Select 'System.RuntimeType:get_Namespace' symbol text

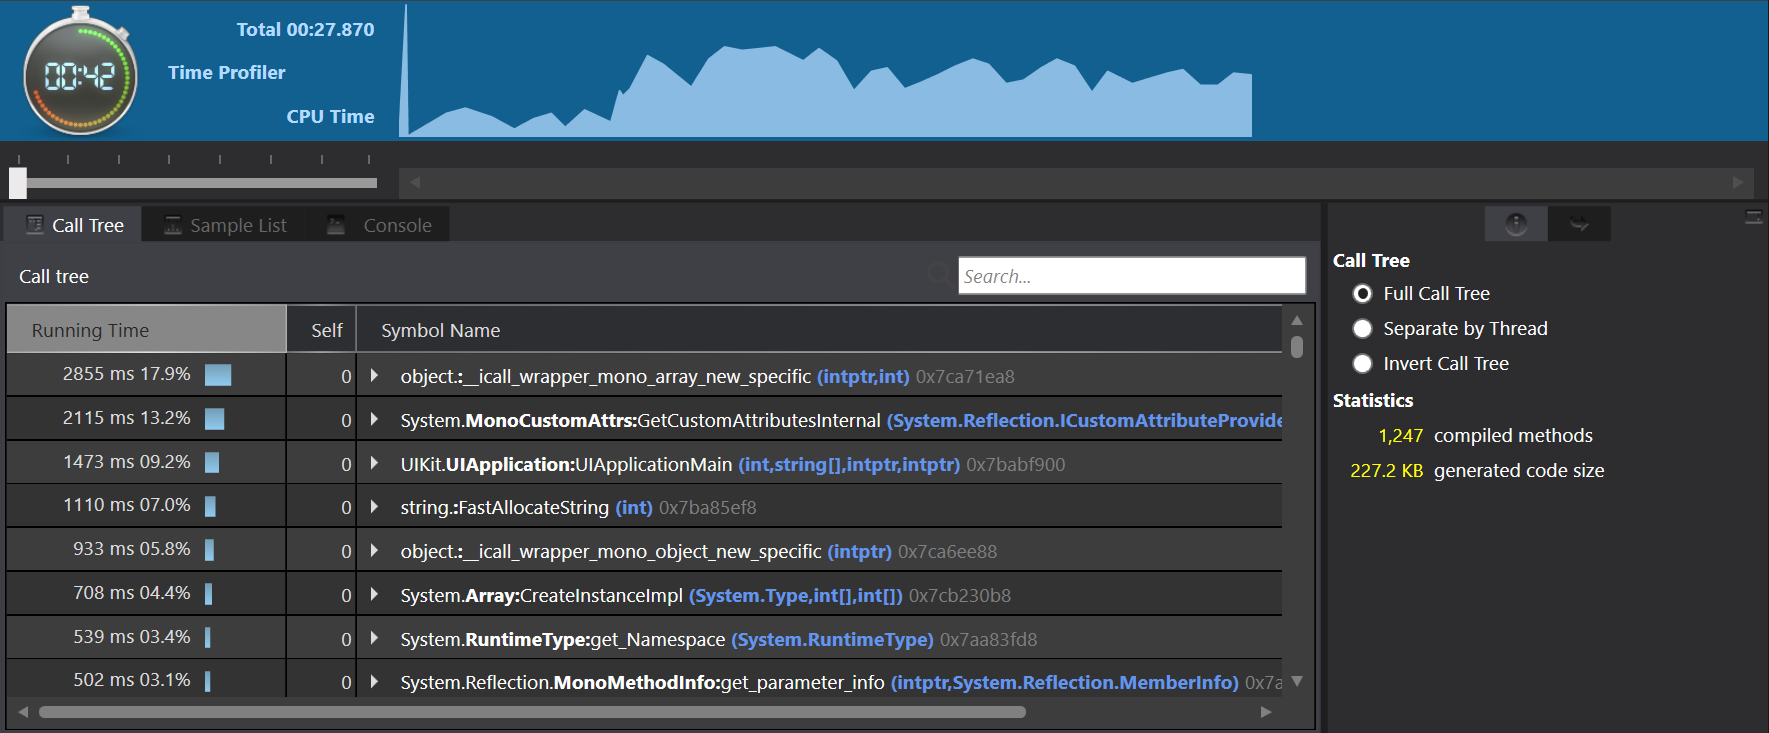click(x=563, y=640)
